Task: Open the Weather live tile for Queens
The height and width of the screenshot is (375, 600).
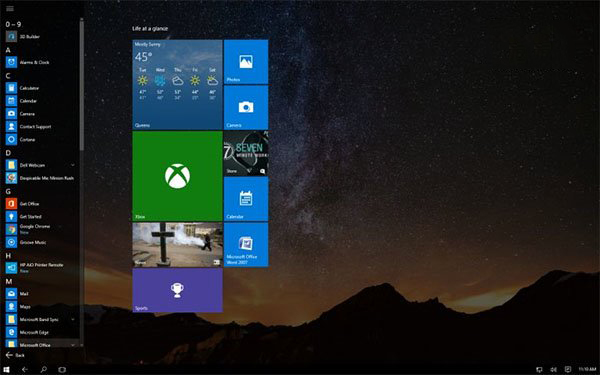Action: coord(177,85)
